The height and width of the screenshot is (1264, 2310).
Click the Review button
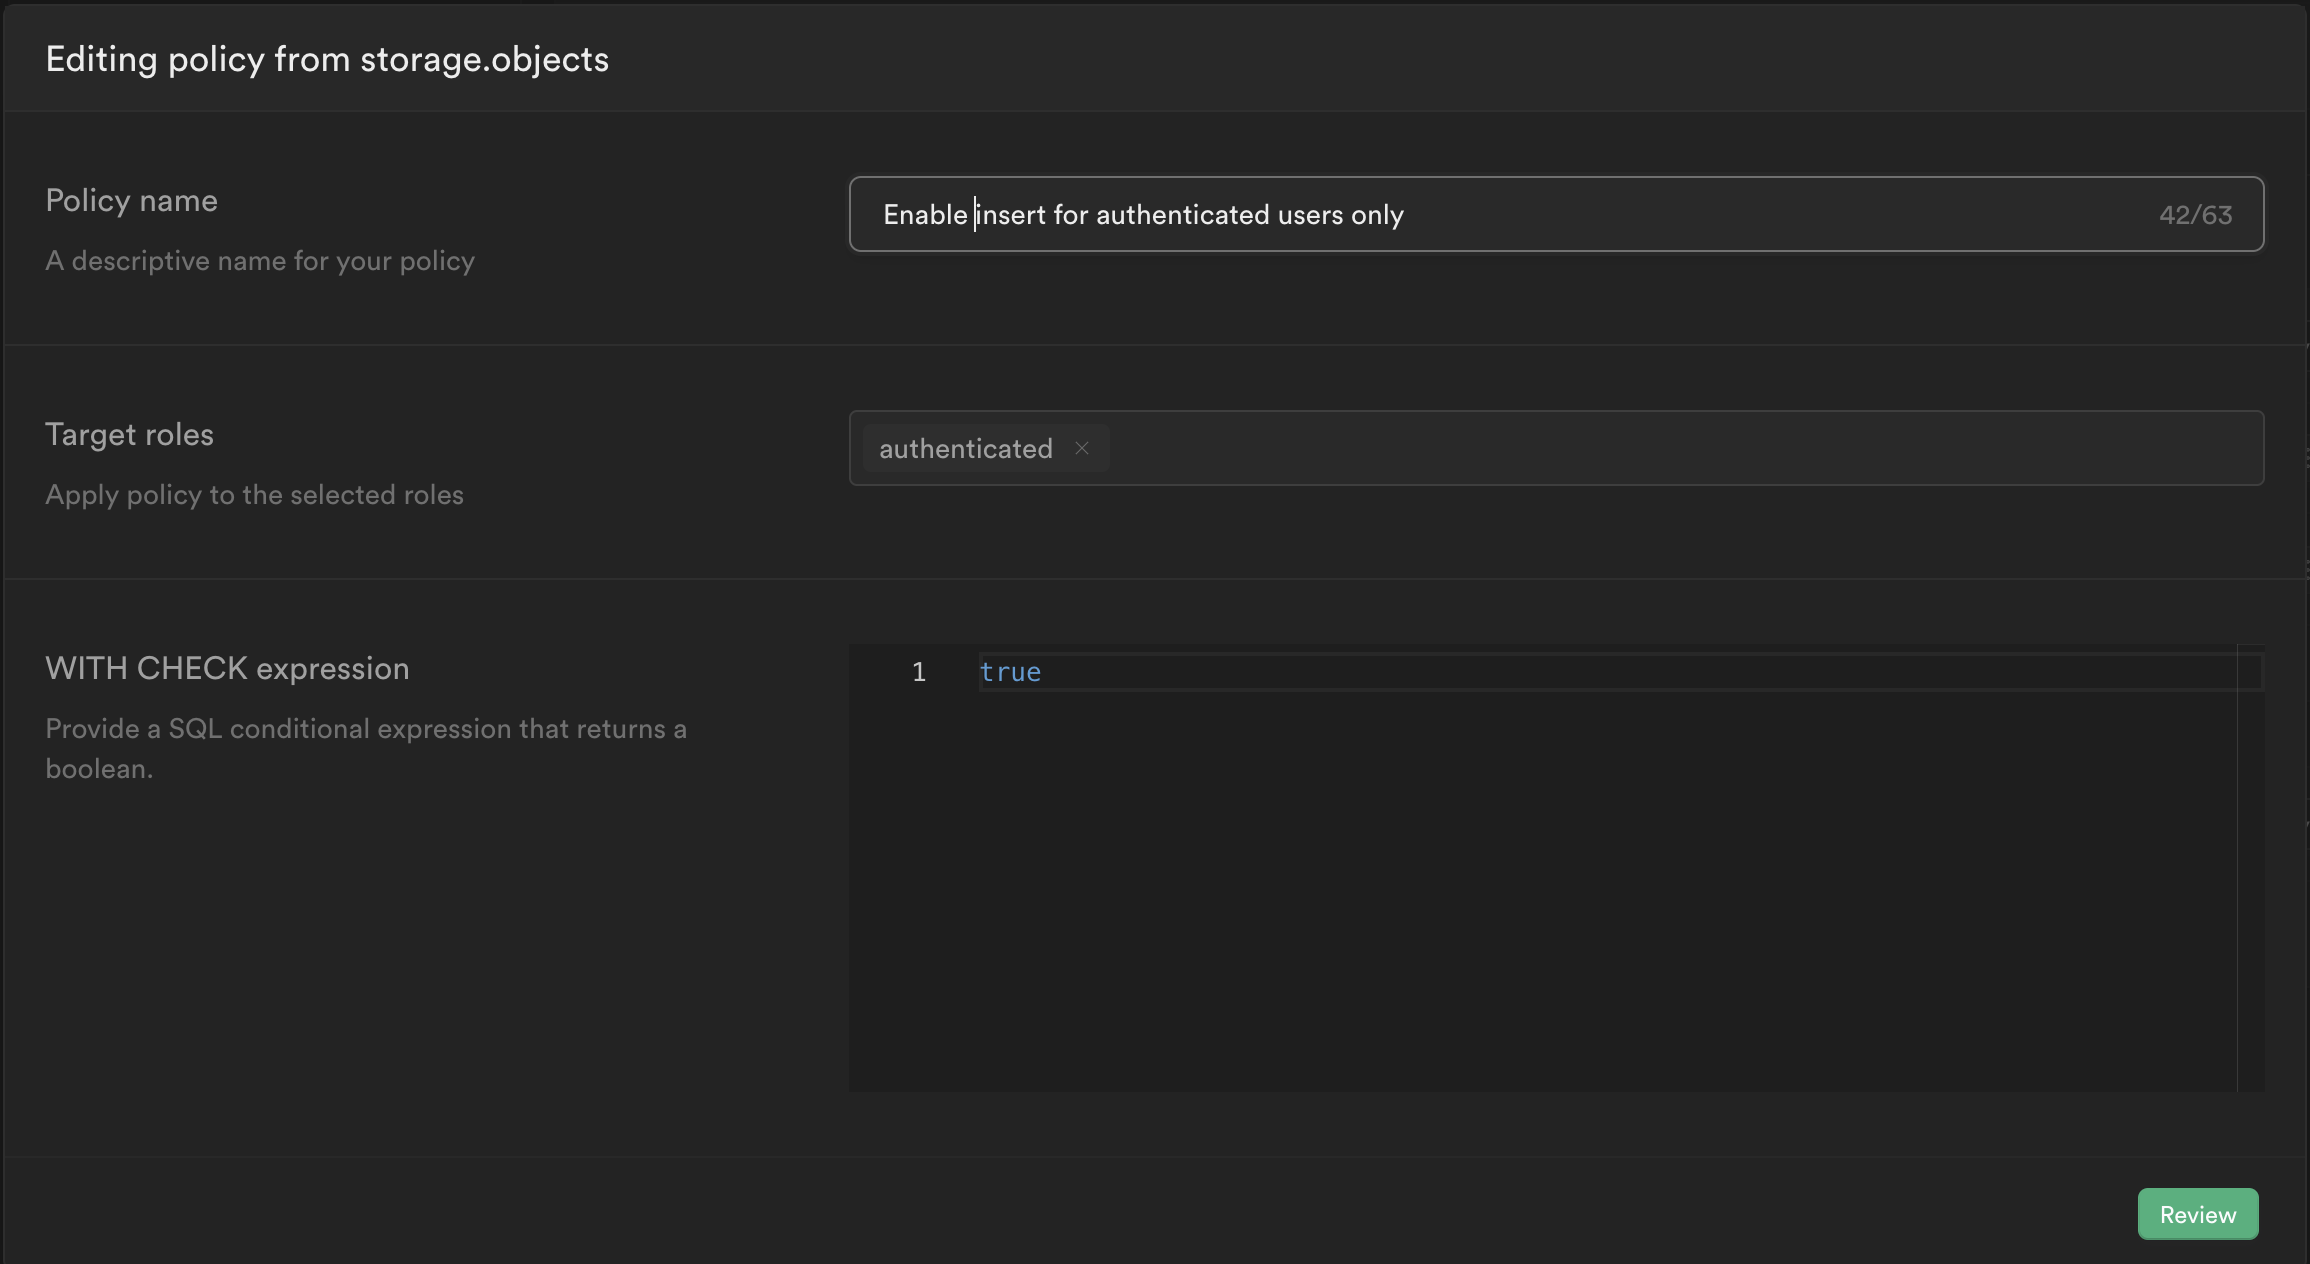click(2197, 1213)
